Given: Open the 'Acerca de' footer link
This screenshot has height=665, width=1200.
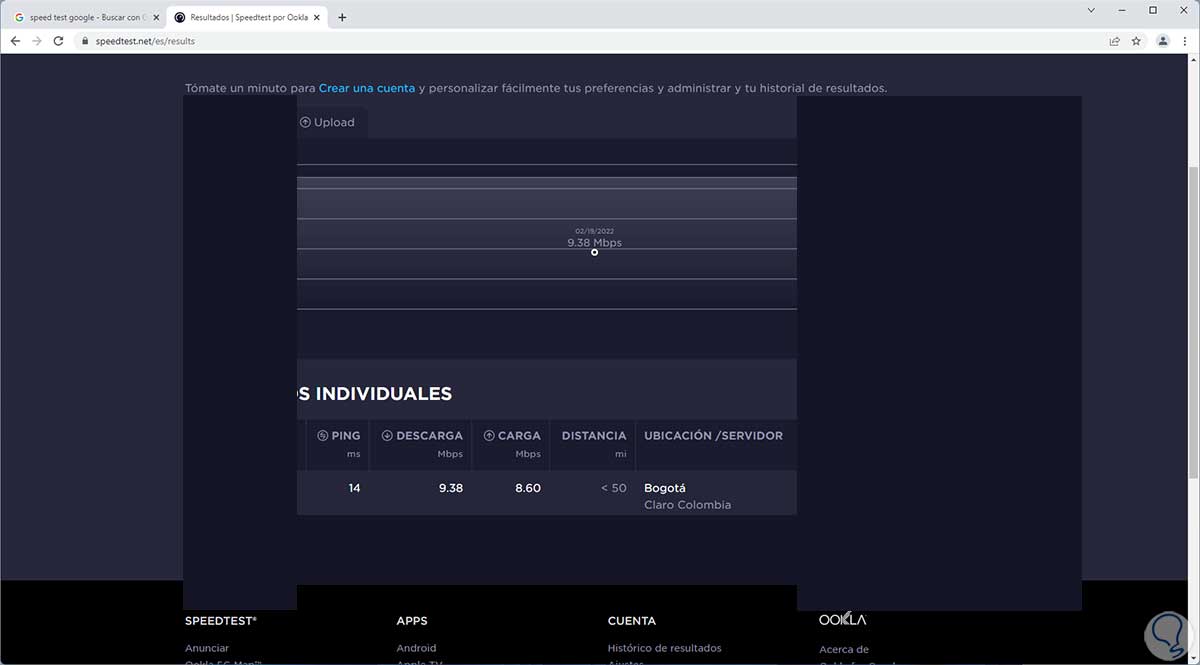Looking at the screenshot, I should pos(844,650).
